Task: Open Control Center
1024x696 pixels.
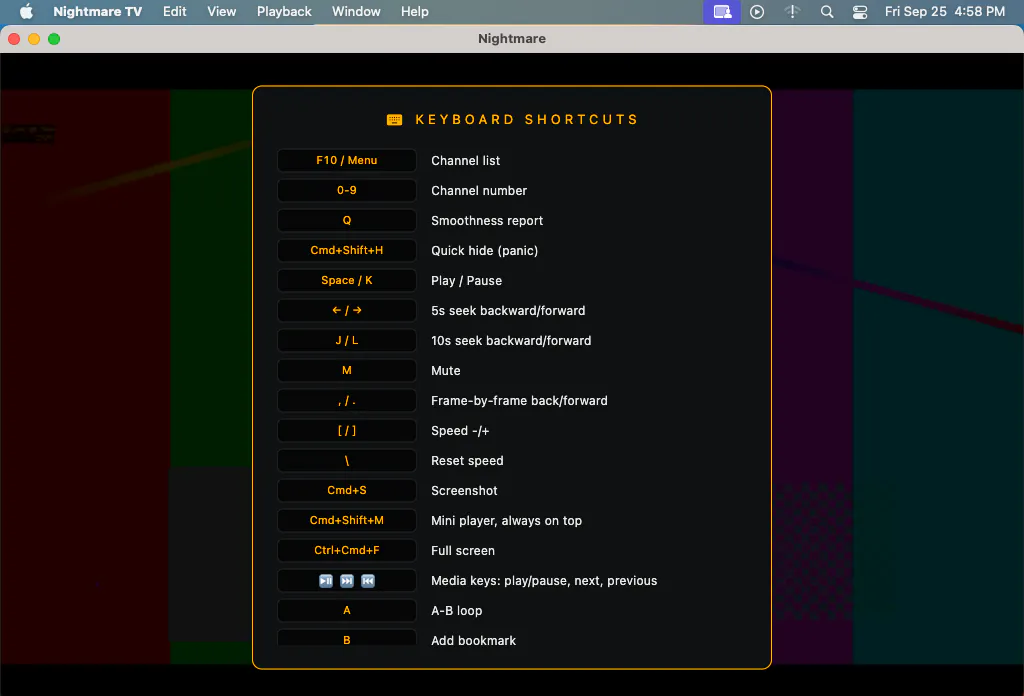Action: tap(860, 12)
